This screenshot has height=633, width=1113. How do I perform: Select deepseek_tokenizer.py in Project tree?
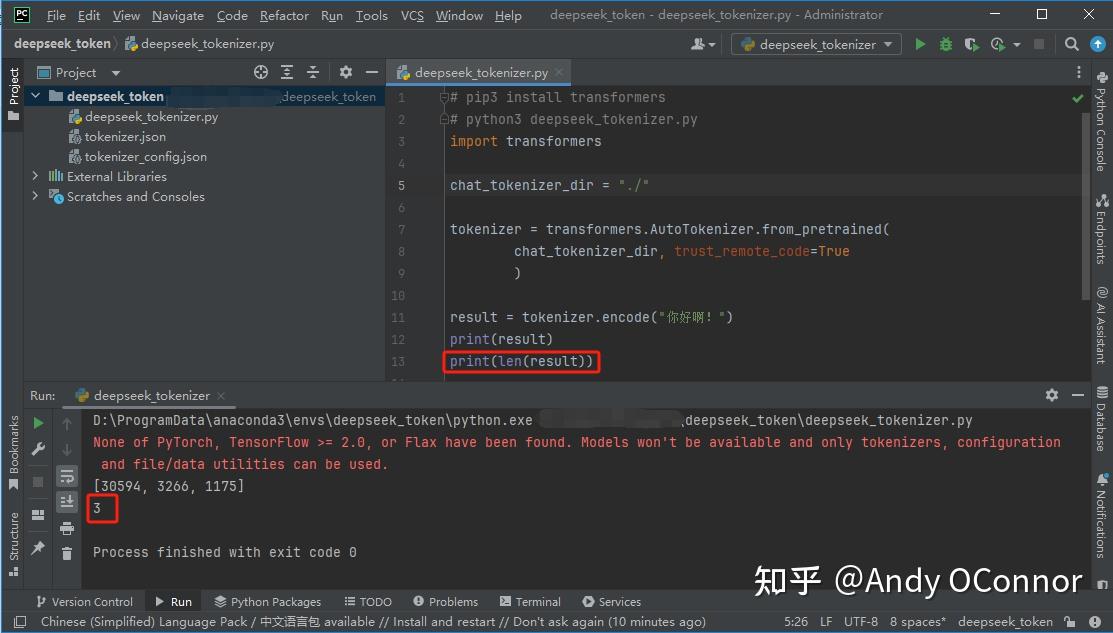[x=151, y=116]
